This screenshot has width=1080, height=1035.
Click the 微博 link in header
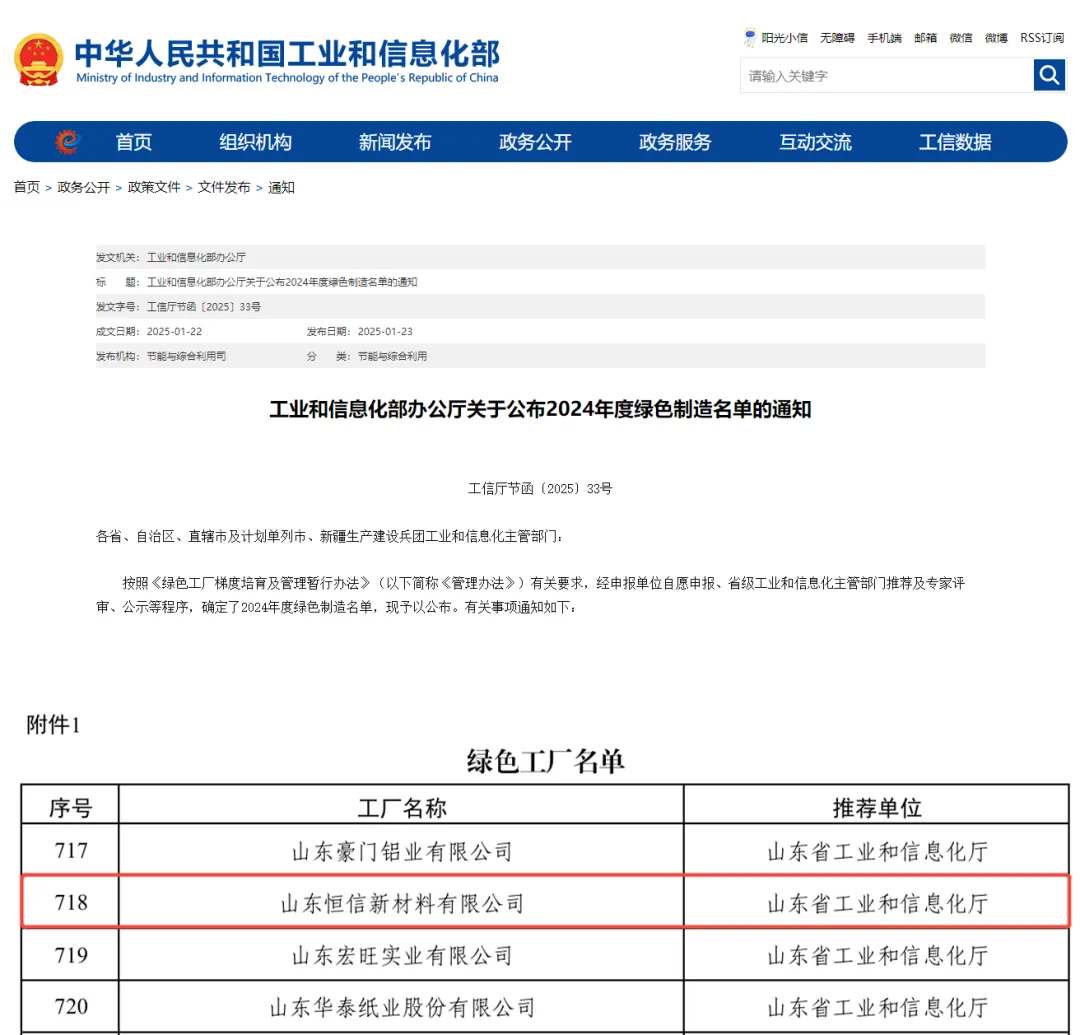[996, 38]
